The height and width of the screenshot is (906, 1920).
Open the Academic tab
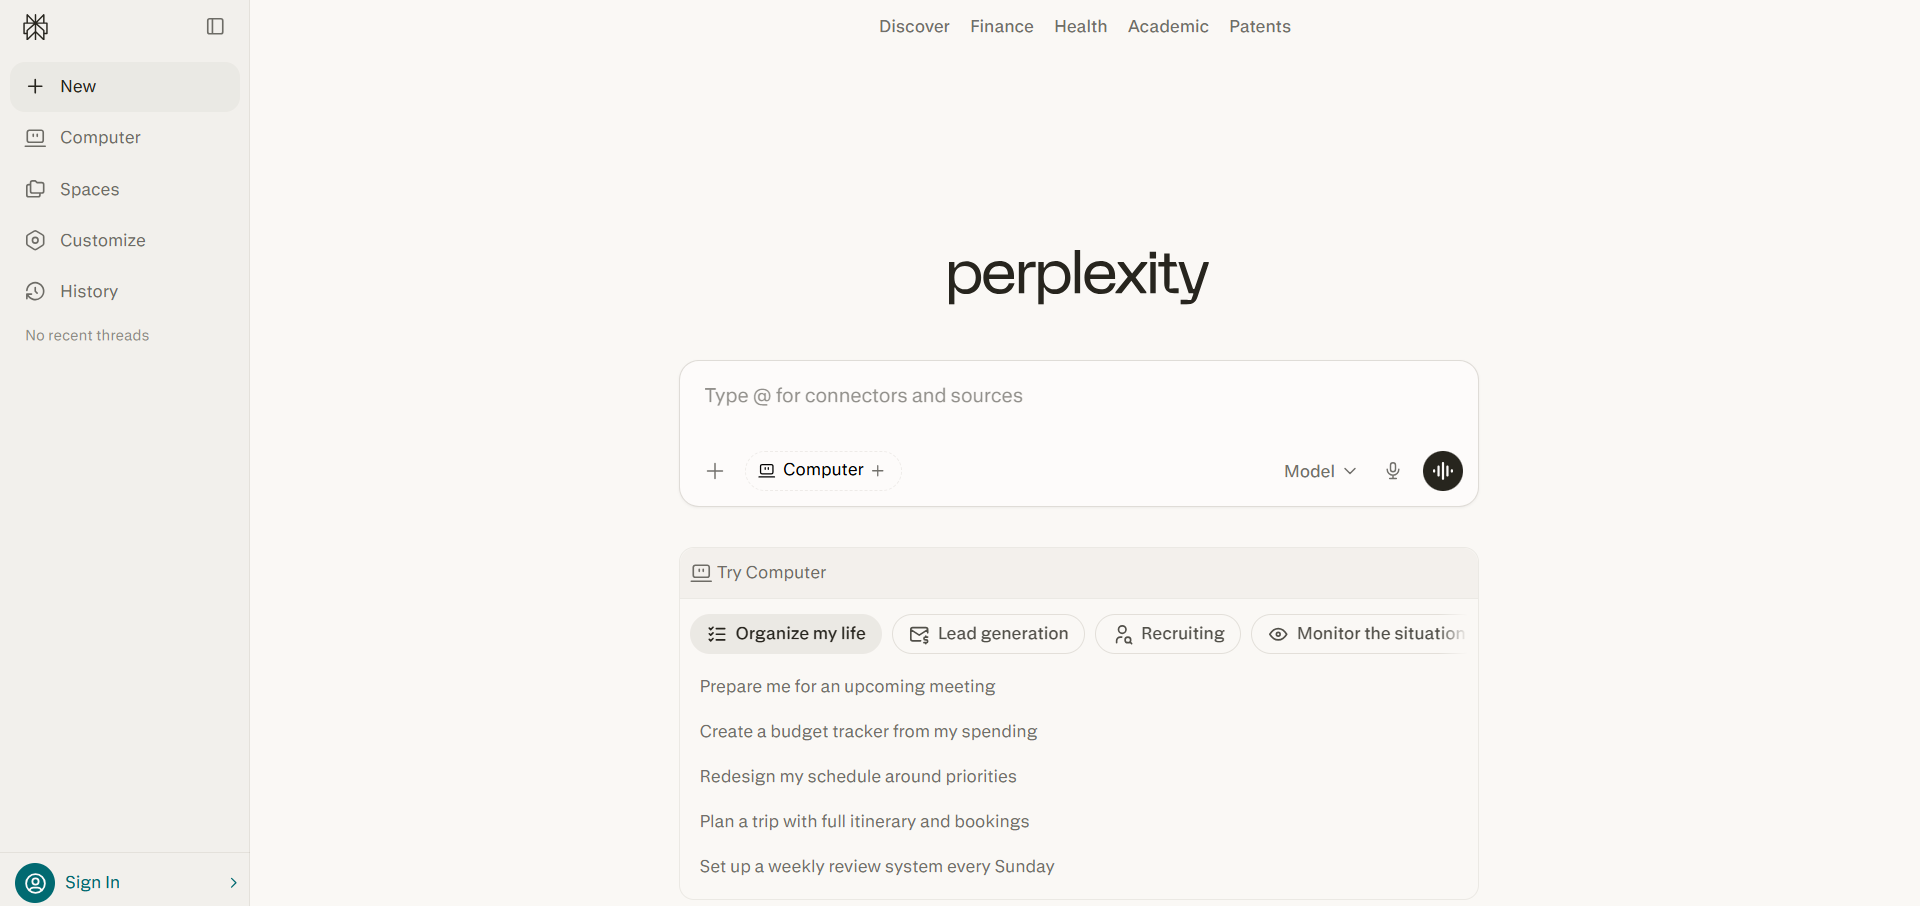1168,27
